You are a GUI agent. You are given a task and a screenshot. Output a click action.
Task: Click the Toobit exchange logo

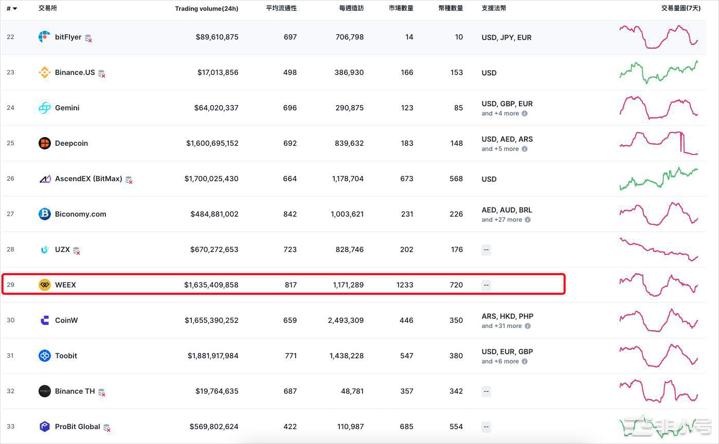point(44,355)
